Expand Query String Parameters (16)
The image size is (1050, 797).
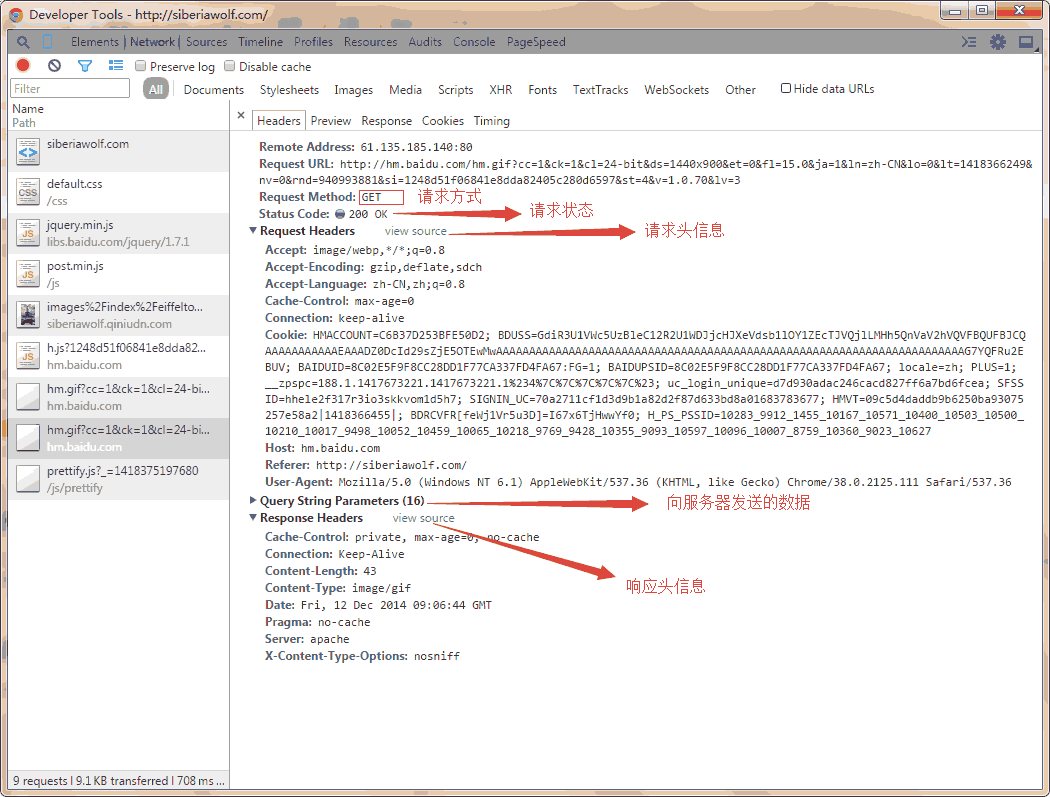pyautogui.click(x=253, y=500)
